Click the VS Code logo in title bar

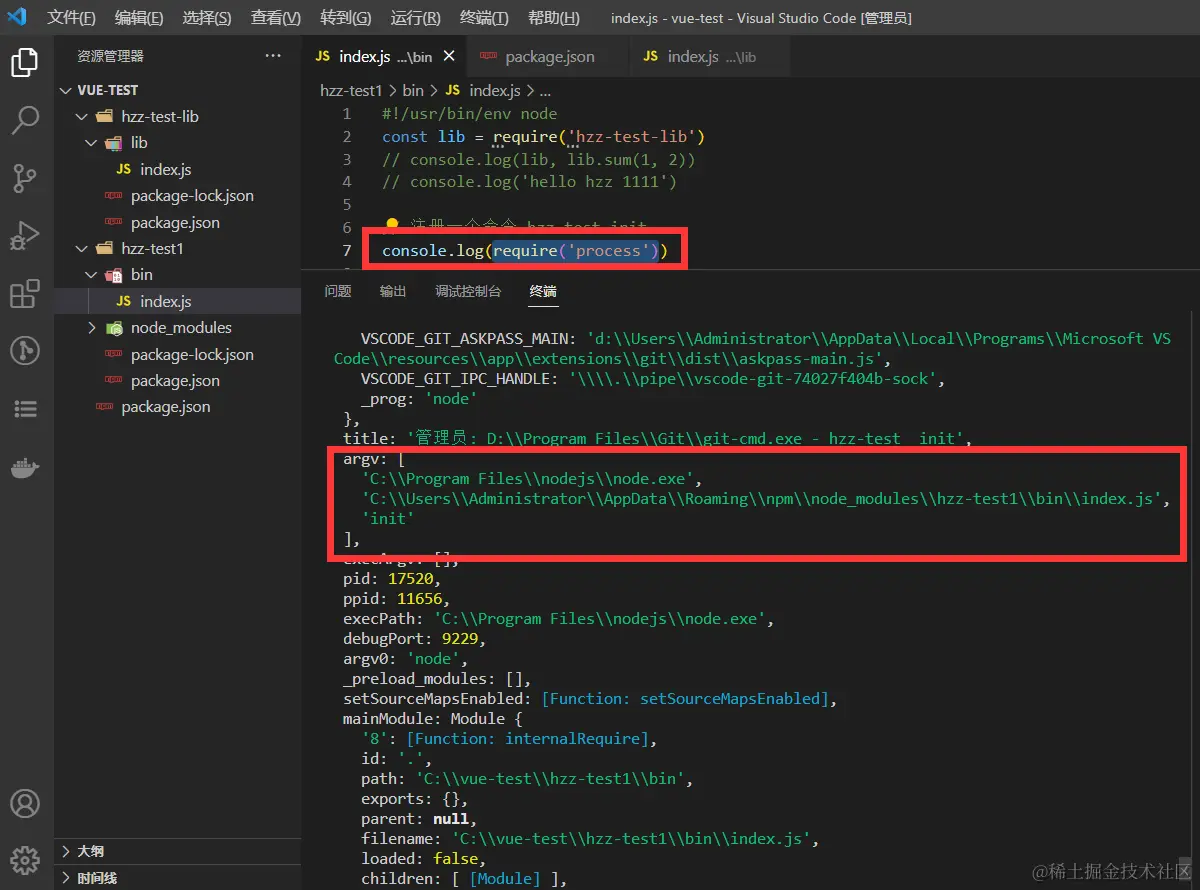click(17, 17)
